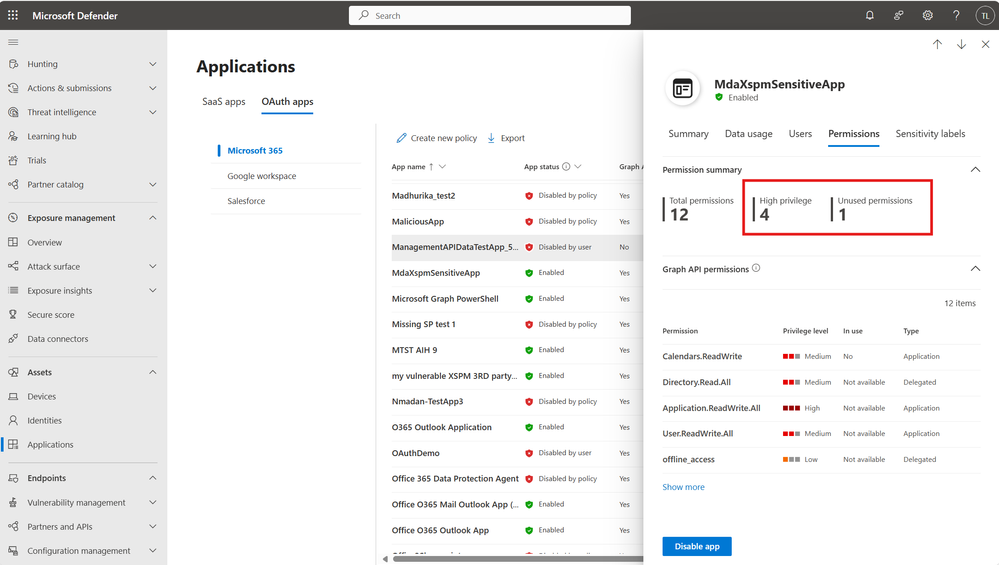Go to next app with down arrow
This screenshot has height=565, width=999.
[961, 44]
